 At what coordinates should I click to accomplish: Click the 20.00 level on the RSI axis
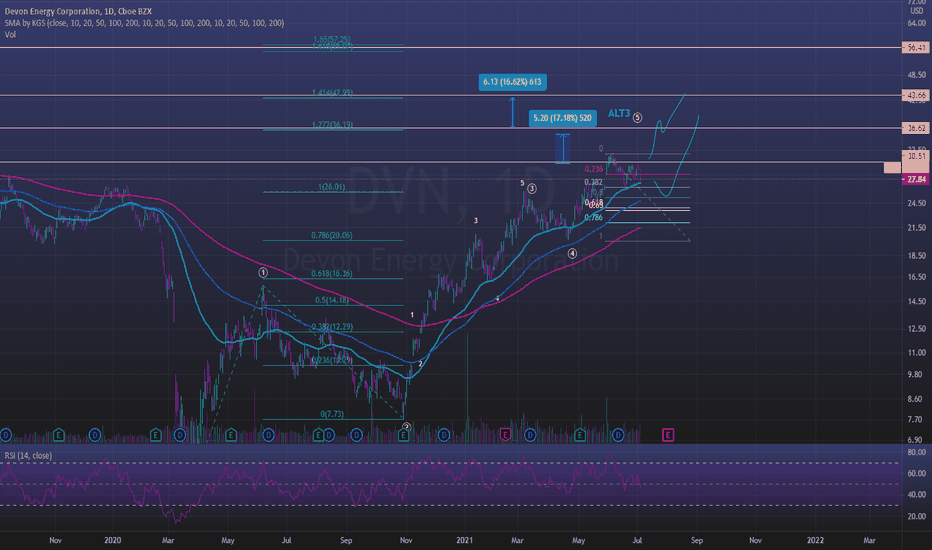917,516
